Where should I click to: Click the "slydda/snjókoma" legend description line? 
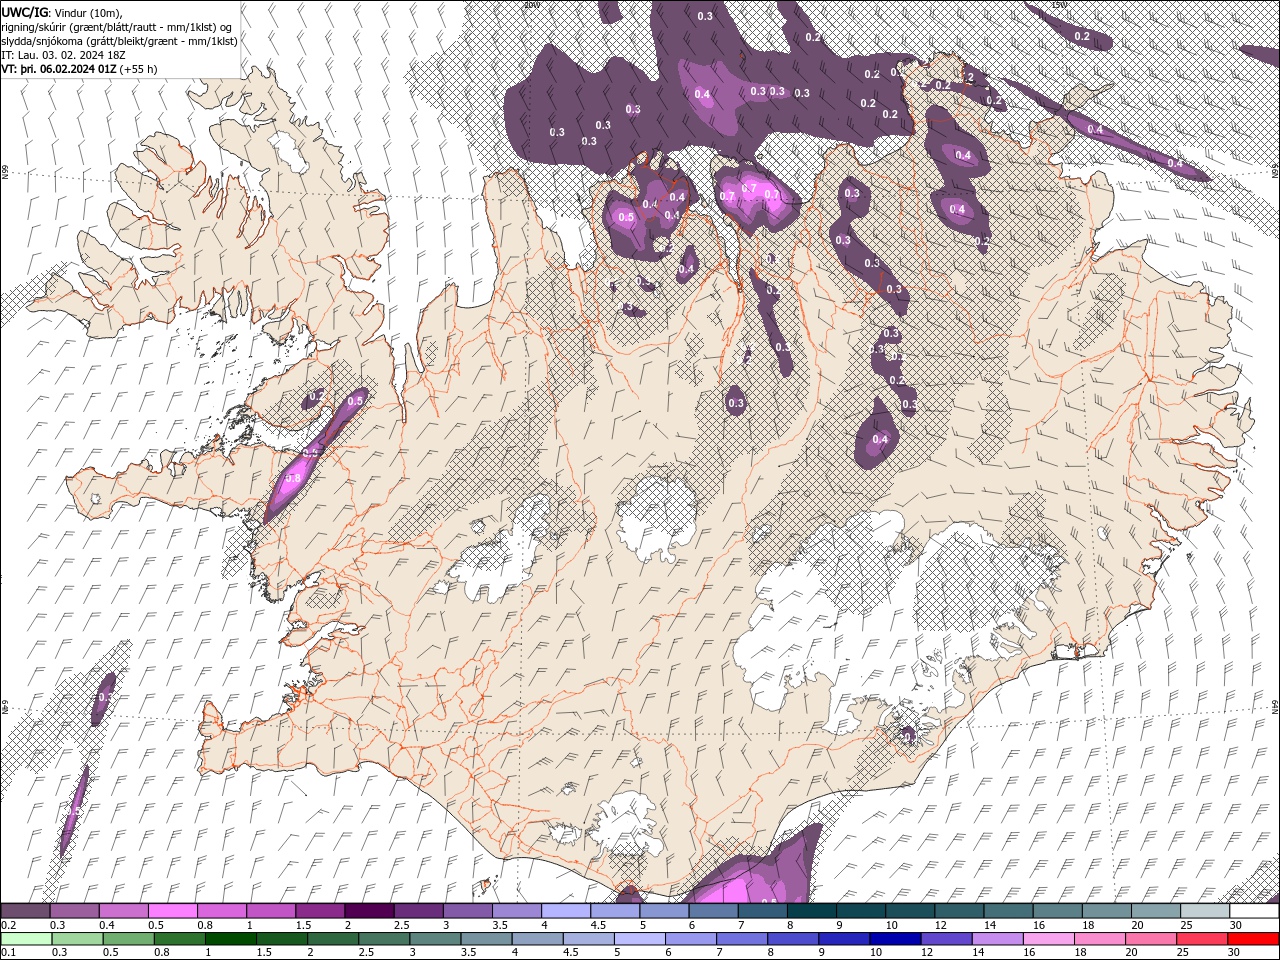point(120,41)
